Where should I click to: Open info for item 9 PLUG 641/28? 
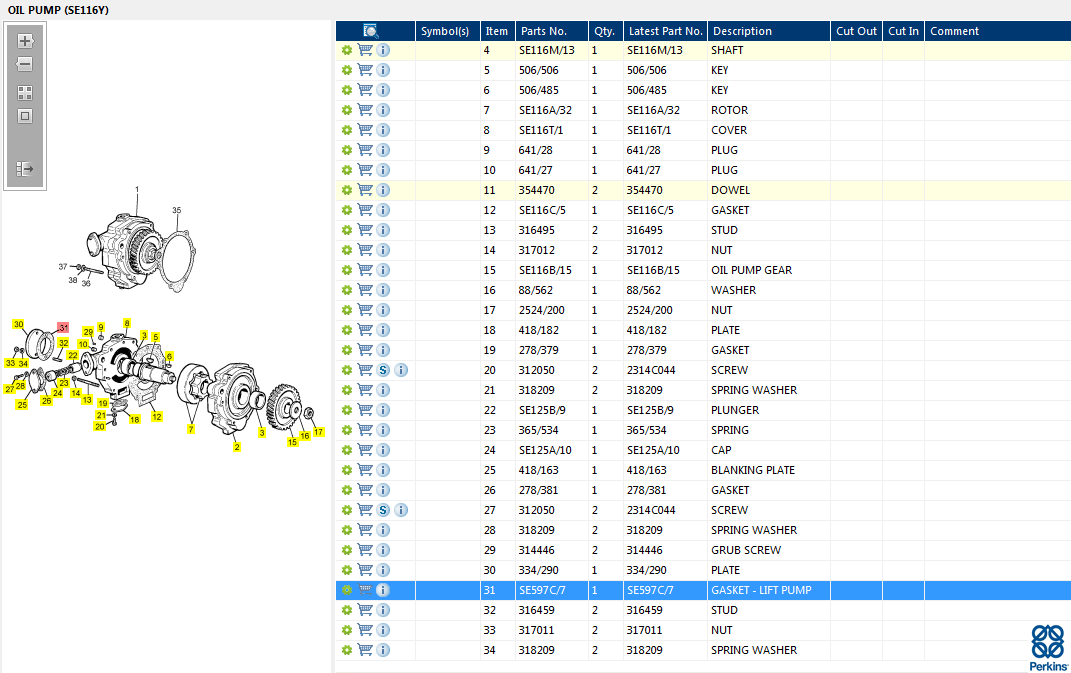[383, 150]
